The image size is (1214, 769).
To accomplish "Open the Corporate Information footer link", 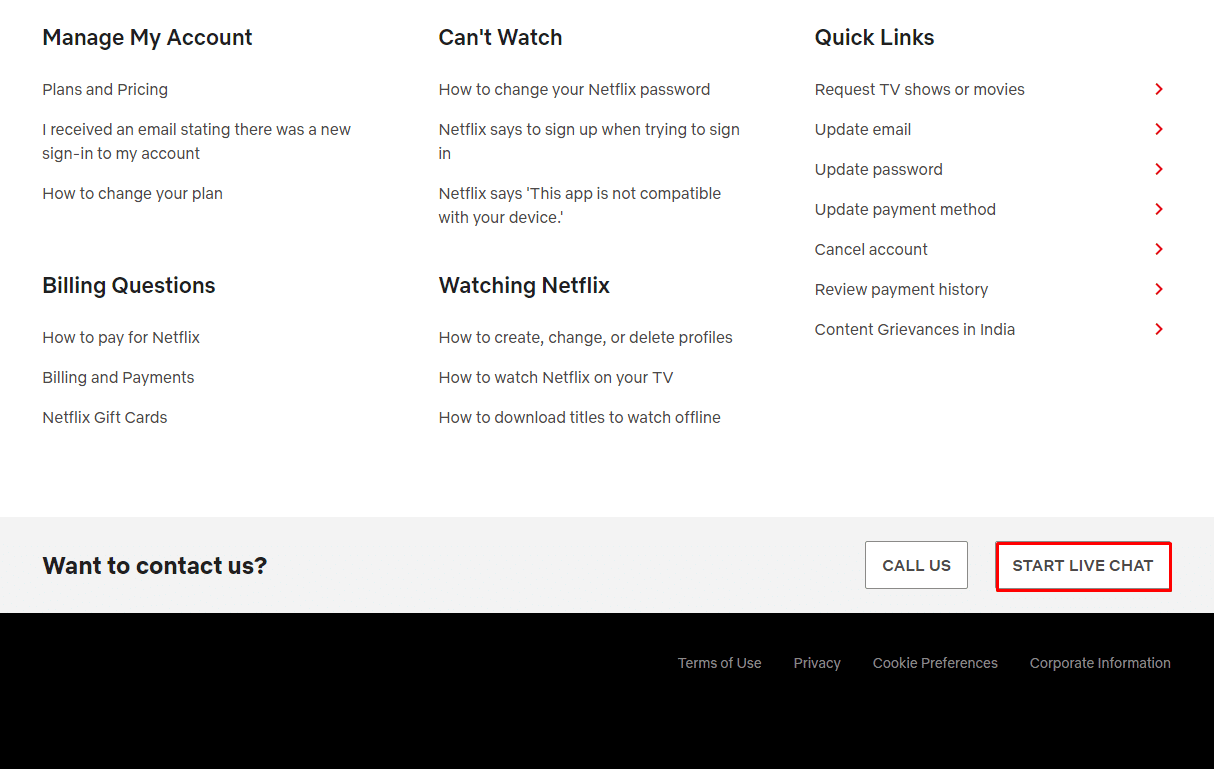I will 1100,663.
